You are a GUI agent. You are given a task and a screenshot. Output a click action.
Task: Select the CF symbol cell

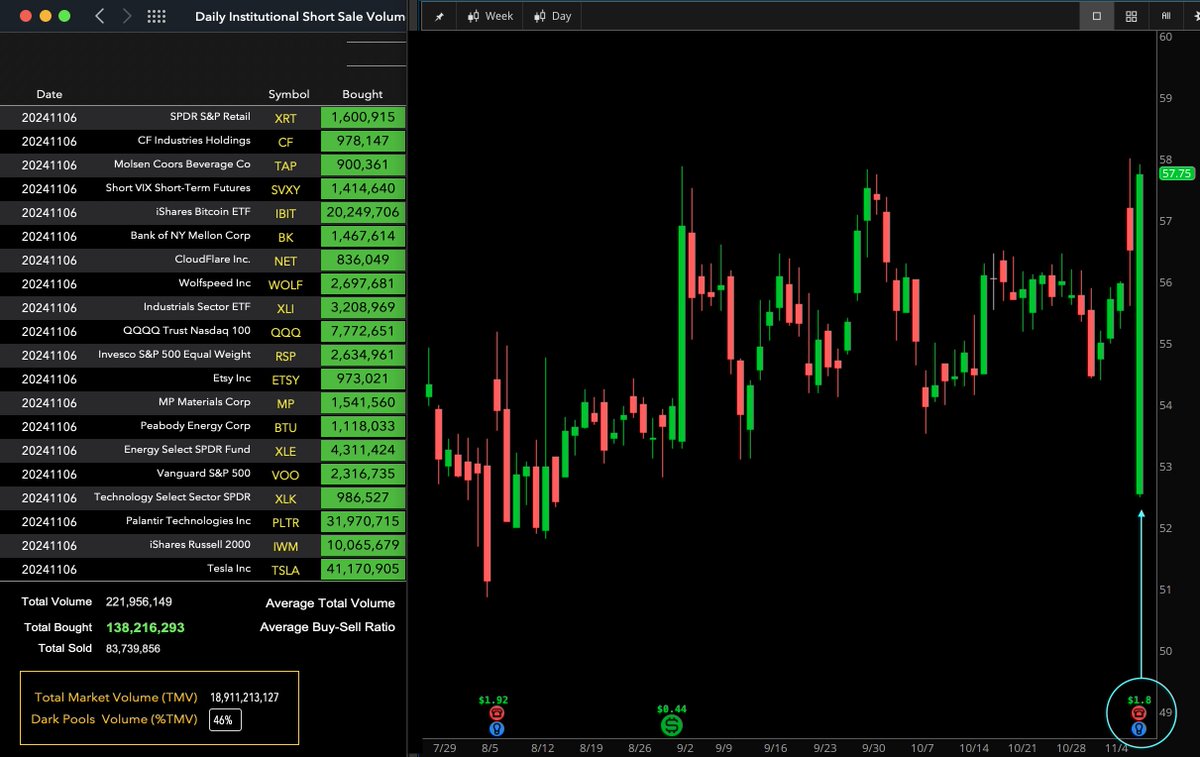pos(286,141)
